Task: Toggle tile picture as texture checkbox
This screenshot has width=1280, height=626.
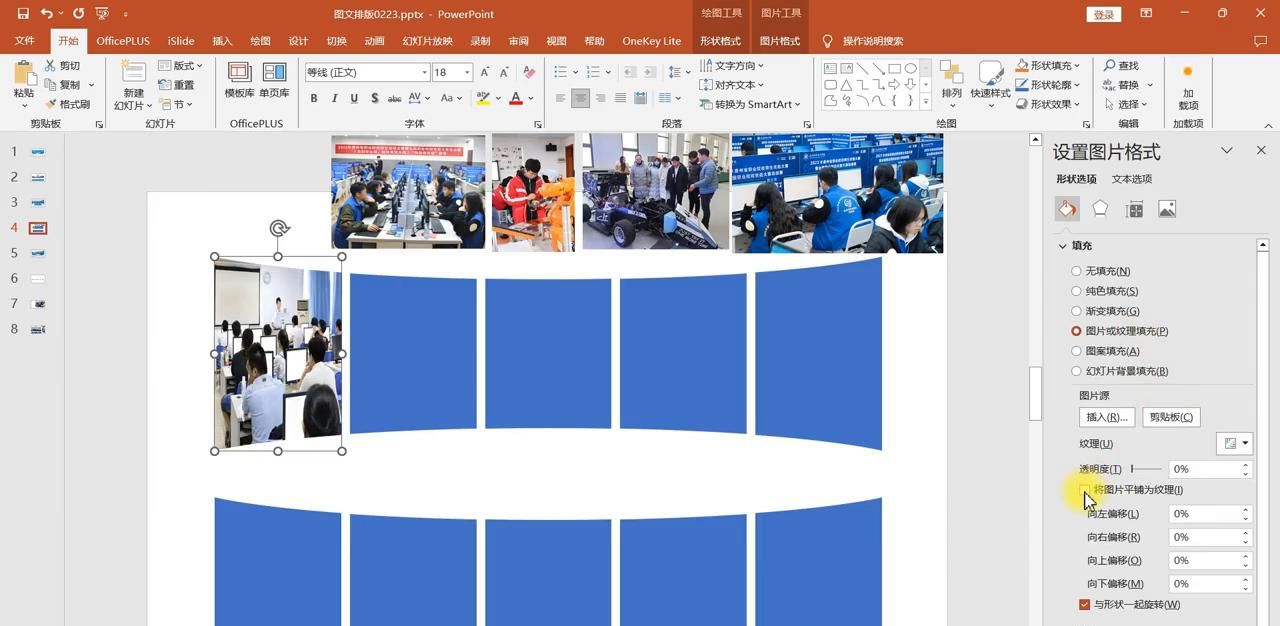Action: (x=1085, y=490)
